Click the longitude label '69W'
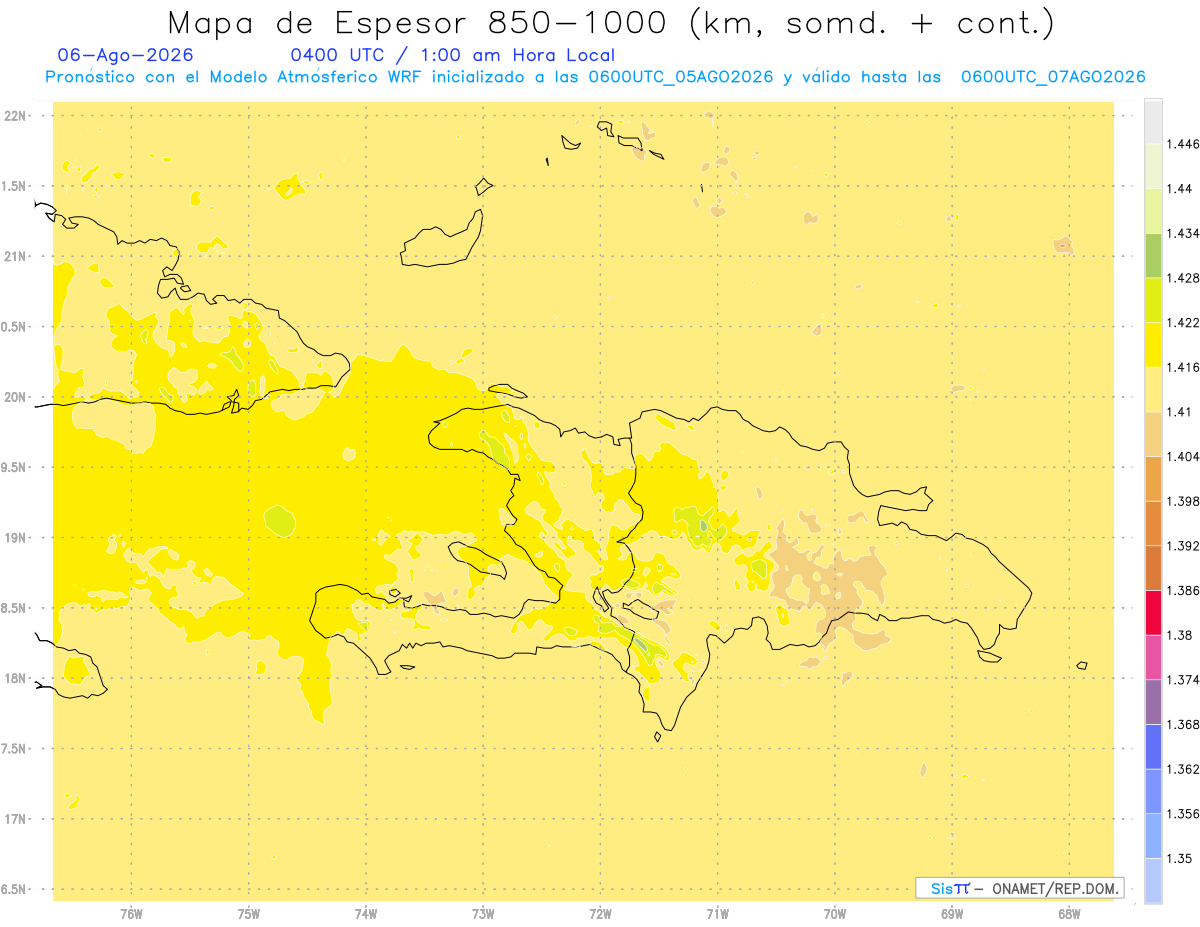Viewport: 1200px width, 927px height. tap(952, 913)
